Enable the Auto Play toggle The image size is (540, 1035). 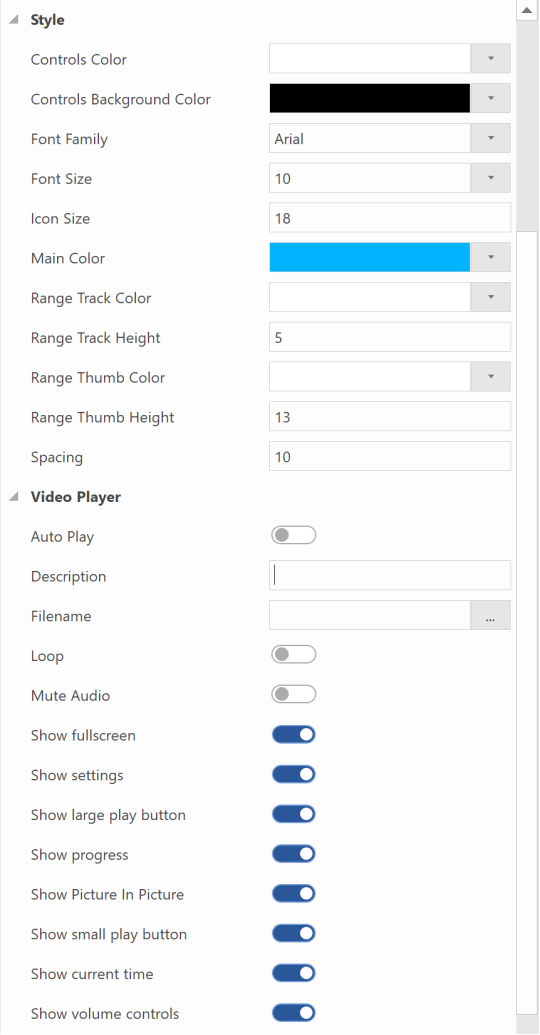(294, 536)
